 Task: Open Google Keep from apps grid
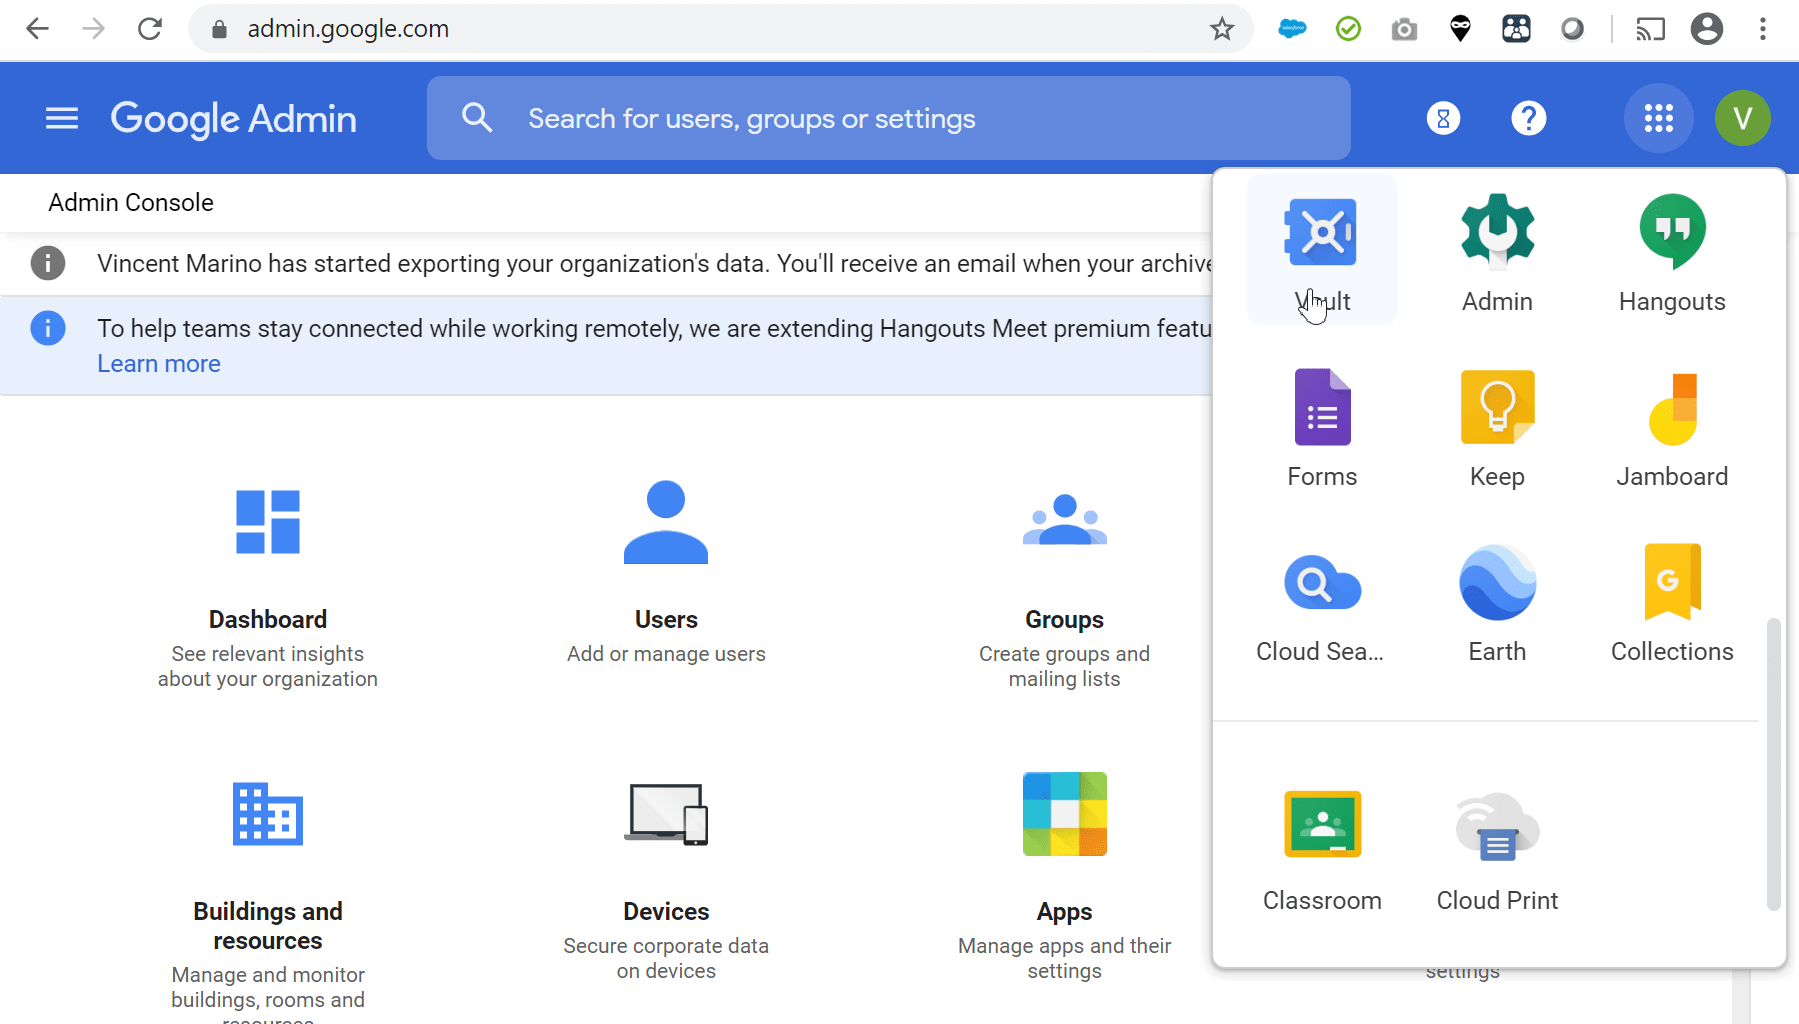1496,427
